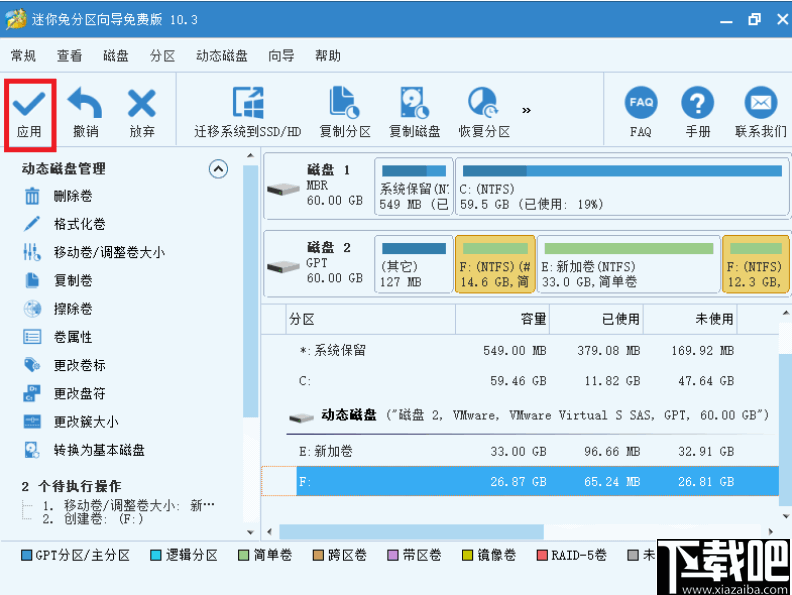
Task: Expand toolbar overflow chevron »
Action: pos(526,110)
